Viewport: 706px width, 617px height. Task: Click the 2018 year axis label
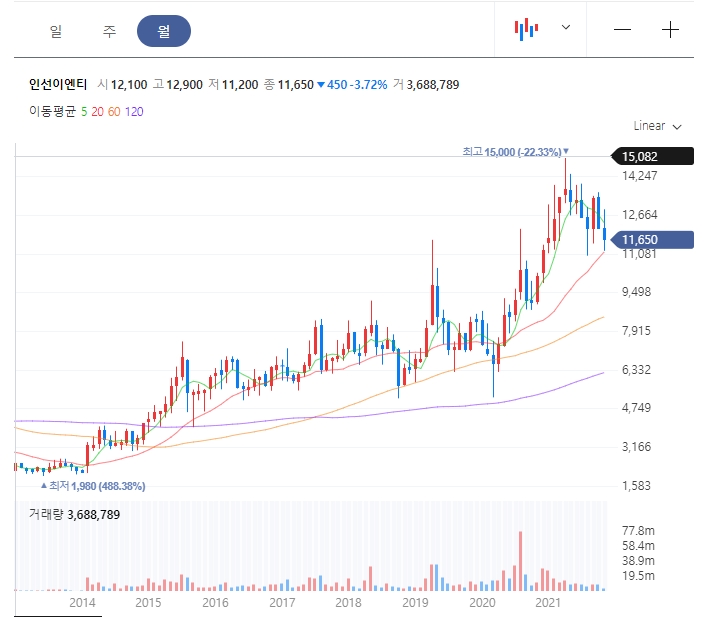(x=348, y=603)
